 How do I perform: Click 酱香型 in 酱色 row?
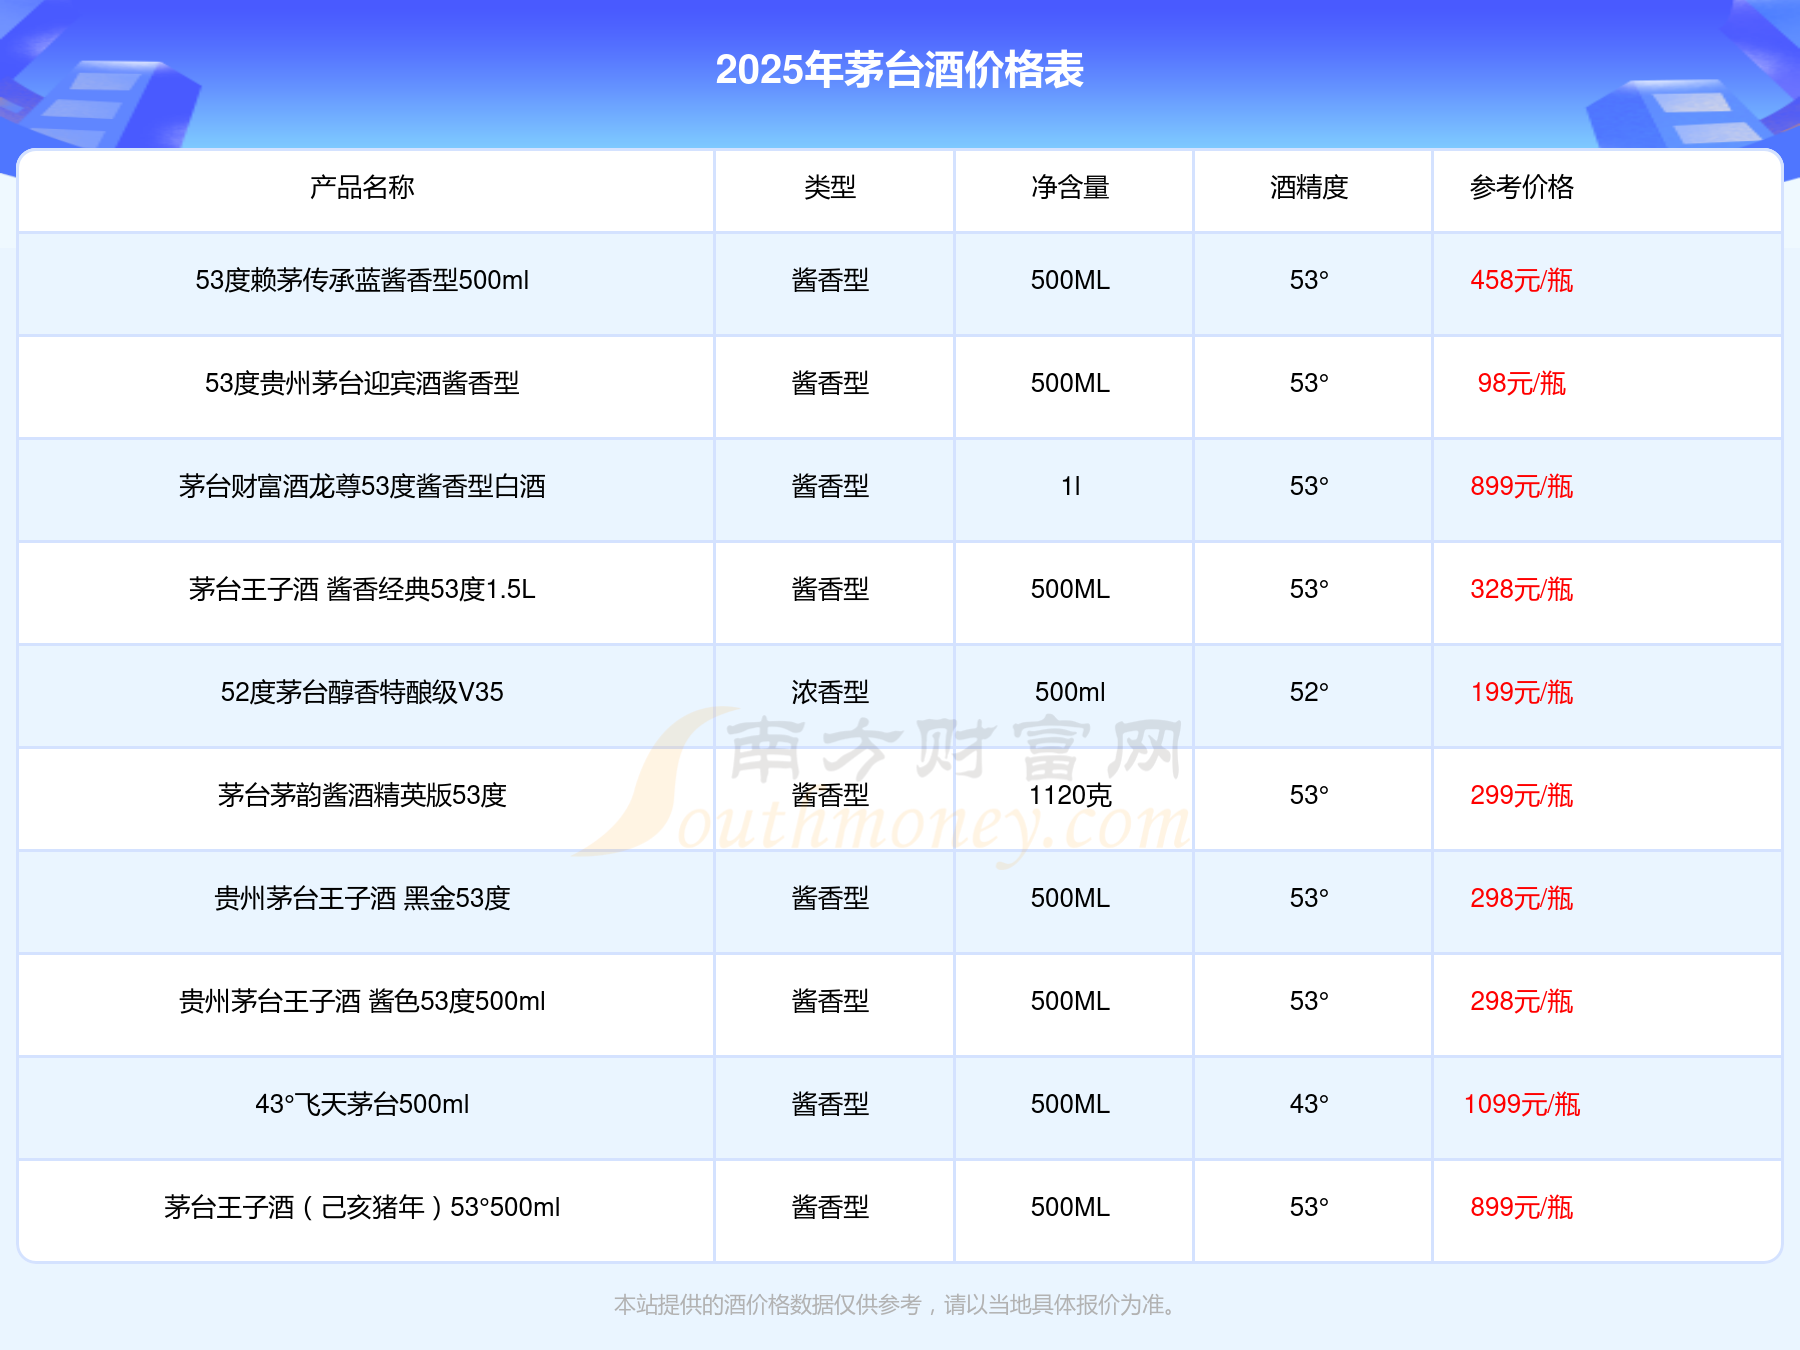point(830,1001)
